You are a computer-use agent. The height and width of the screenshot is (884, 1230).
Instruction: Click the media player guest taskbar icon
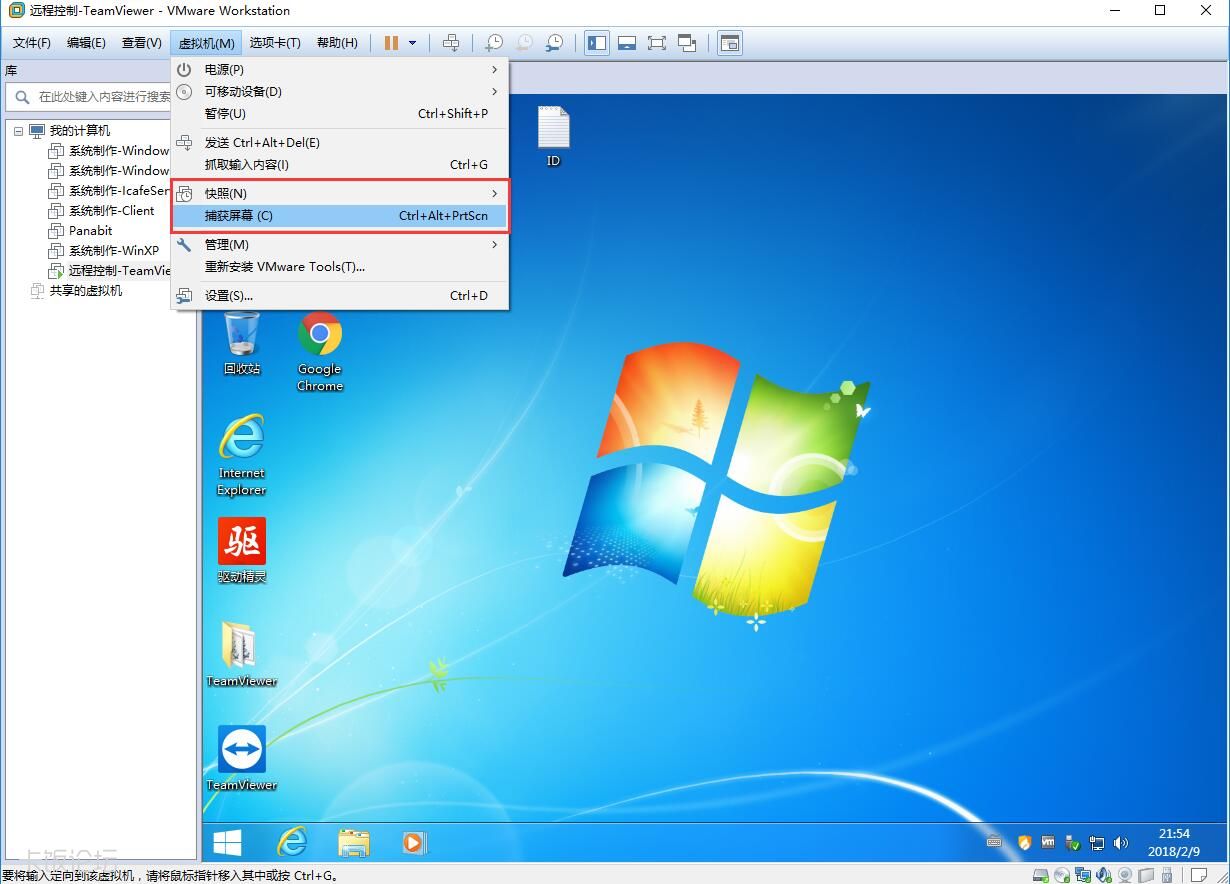pyautogui.click(x=414, y=843)
